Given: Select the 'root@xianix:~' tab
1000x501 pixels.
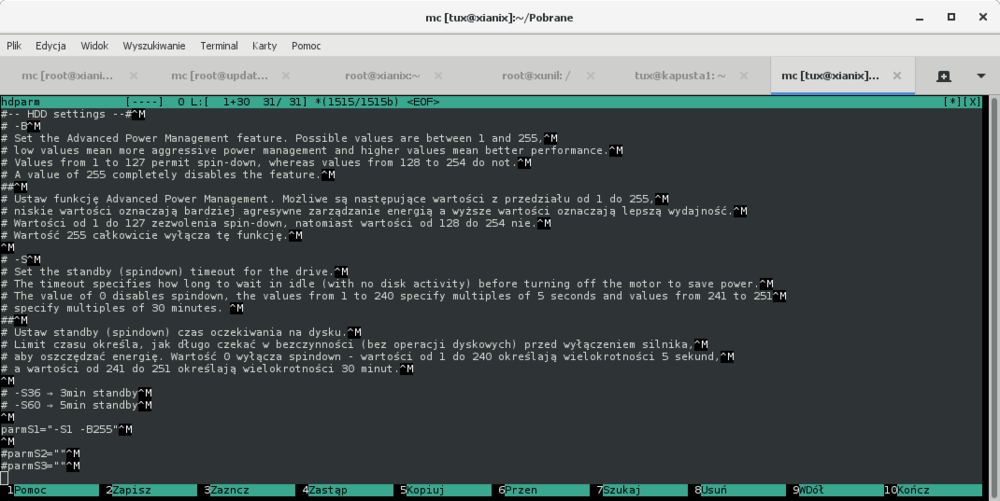Looking at the screenshot, I should (383, 75).
